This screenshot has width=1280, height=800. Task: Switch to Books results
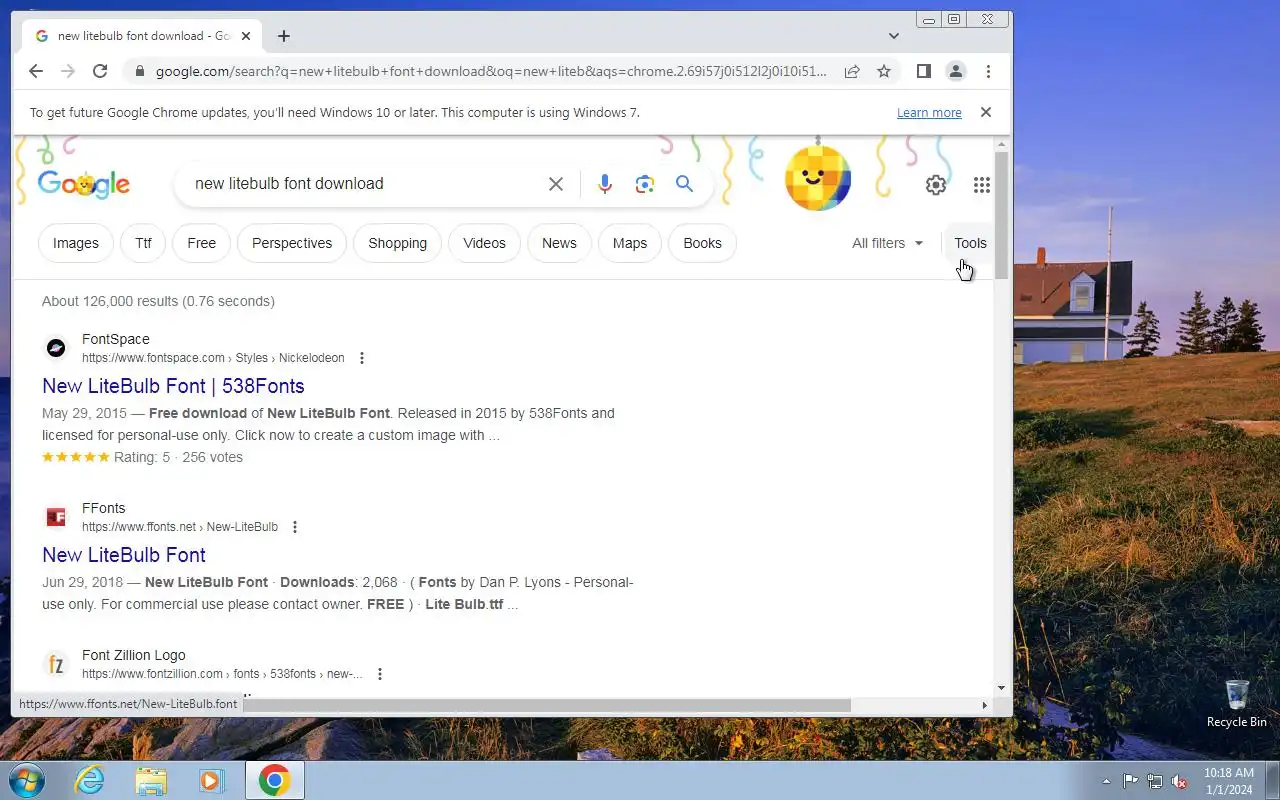coord(702,243)
